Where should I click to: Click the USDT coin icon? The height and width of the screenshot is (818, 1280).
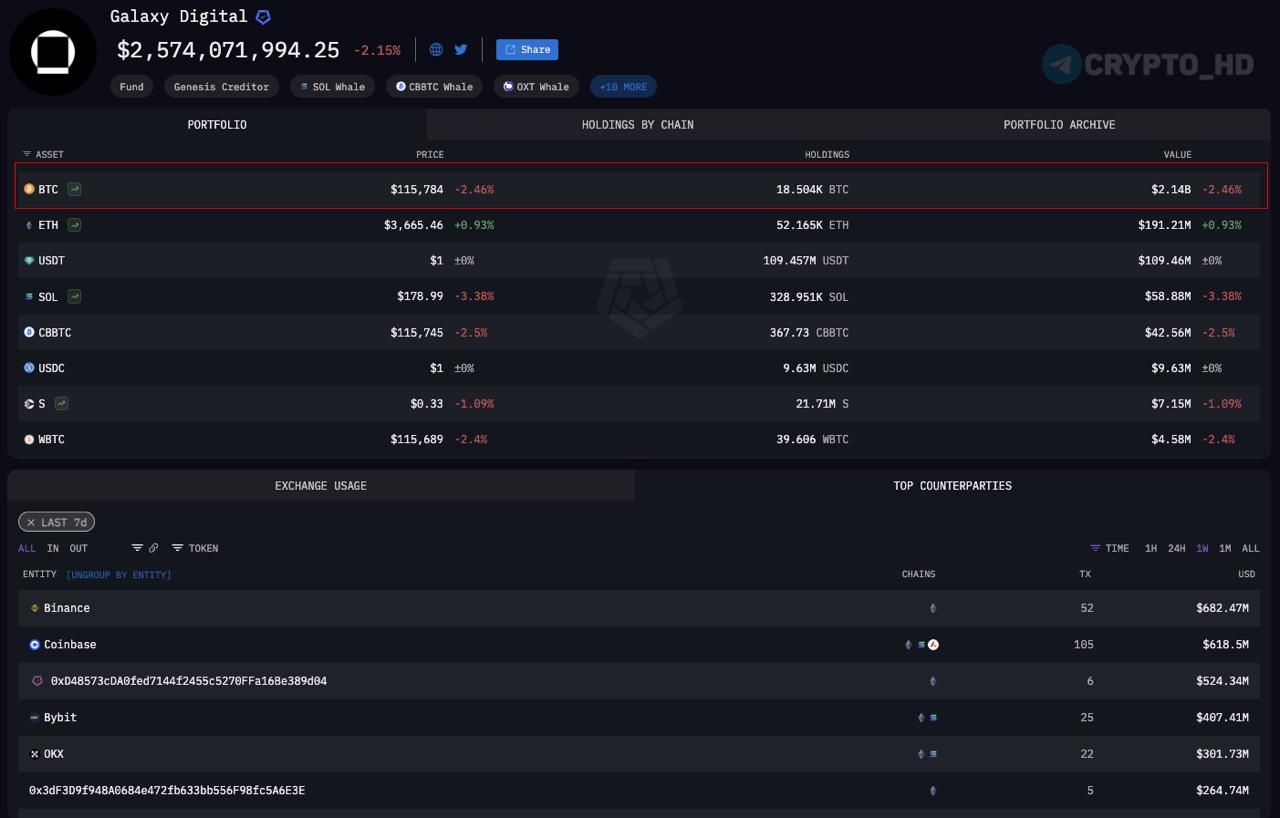point(29,261)
